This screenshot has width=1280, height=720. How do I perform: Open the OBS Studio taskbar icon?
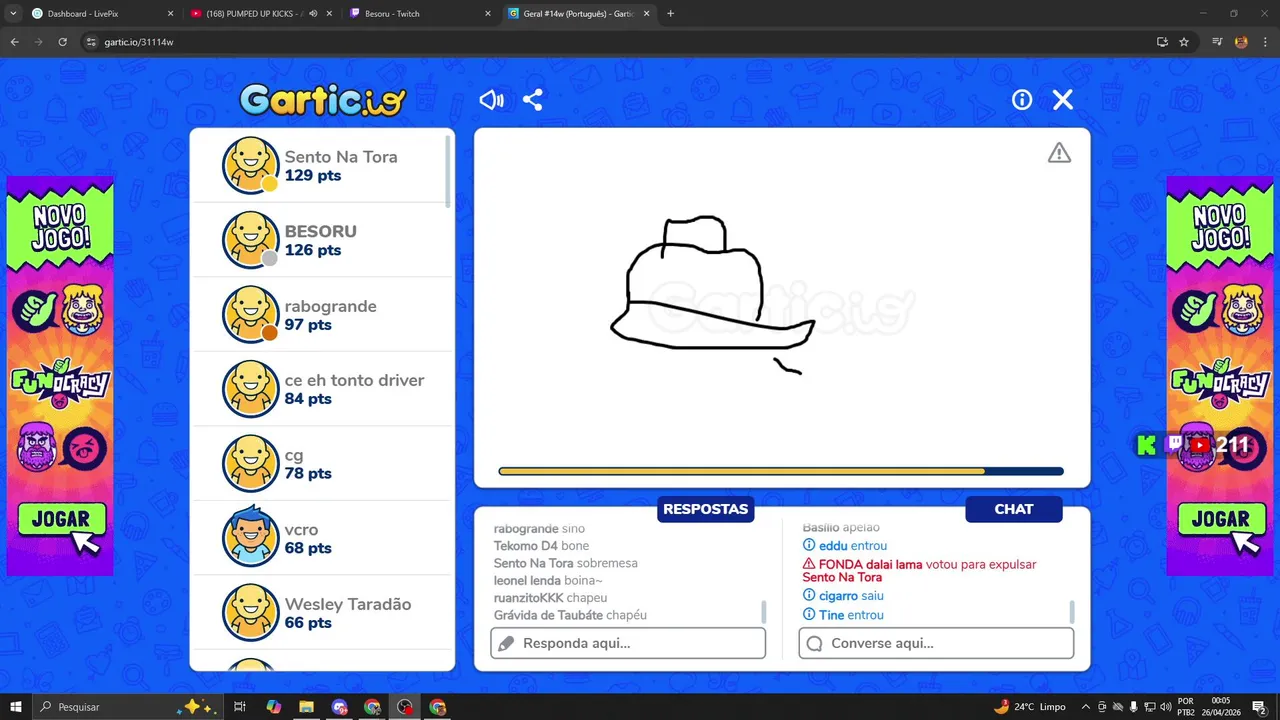pos(405,707)
